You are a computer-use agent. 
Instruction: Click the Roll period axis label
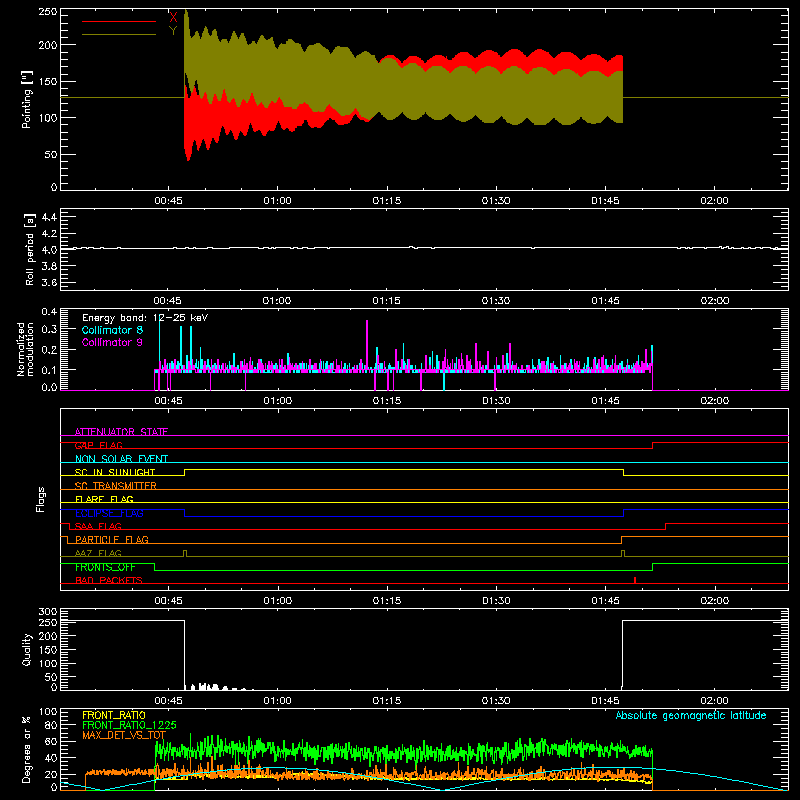(30, 249)
